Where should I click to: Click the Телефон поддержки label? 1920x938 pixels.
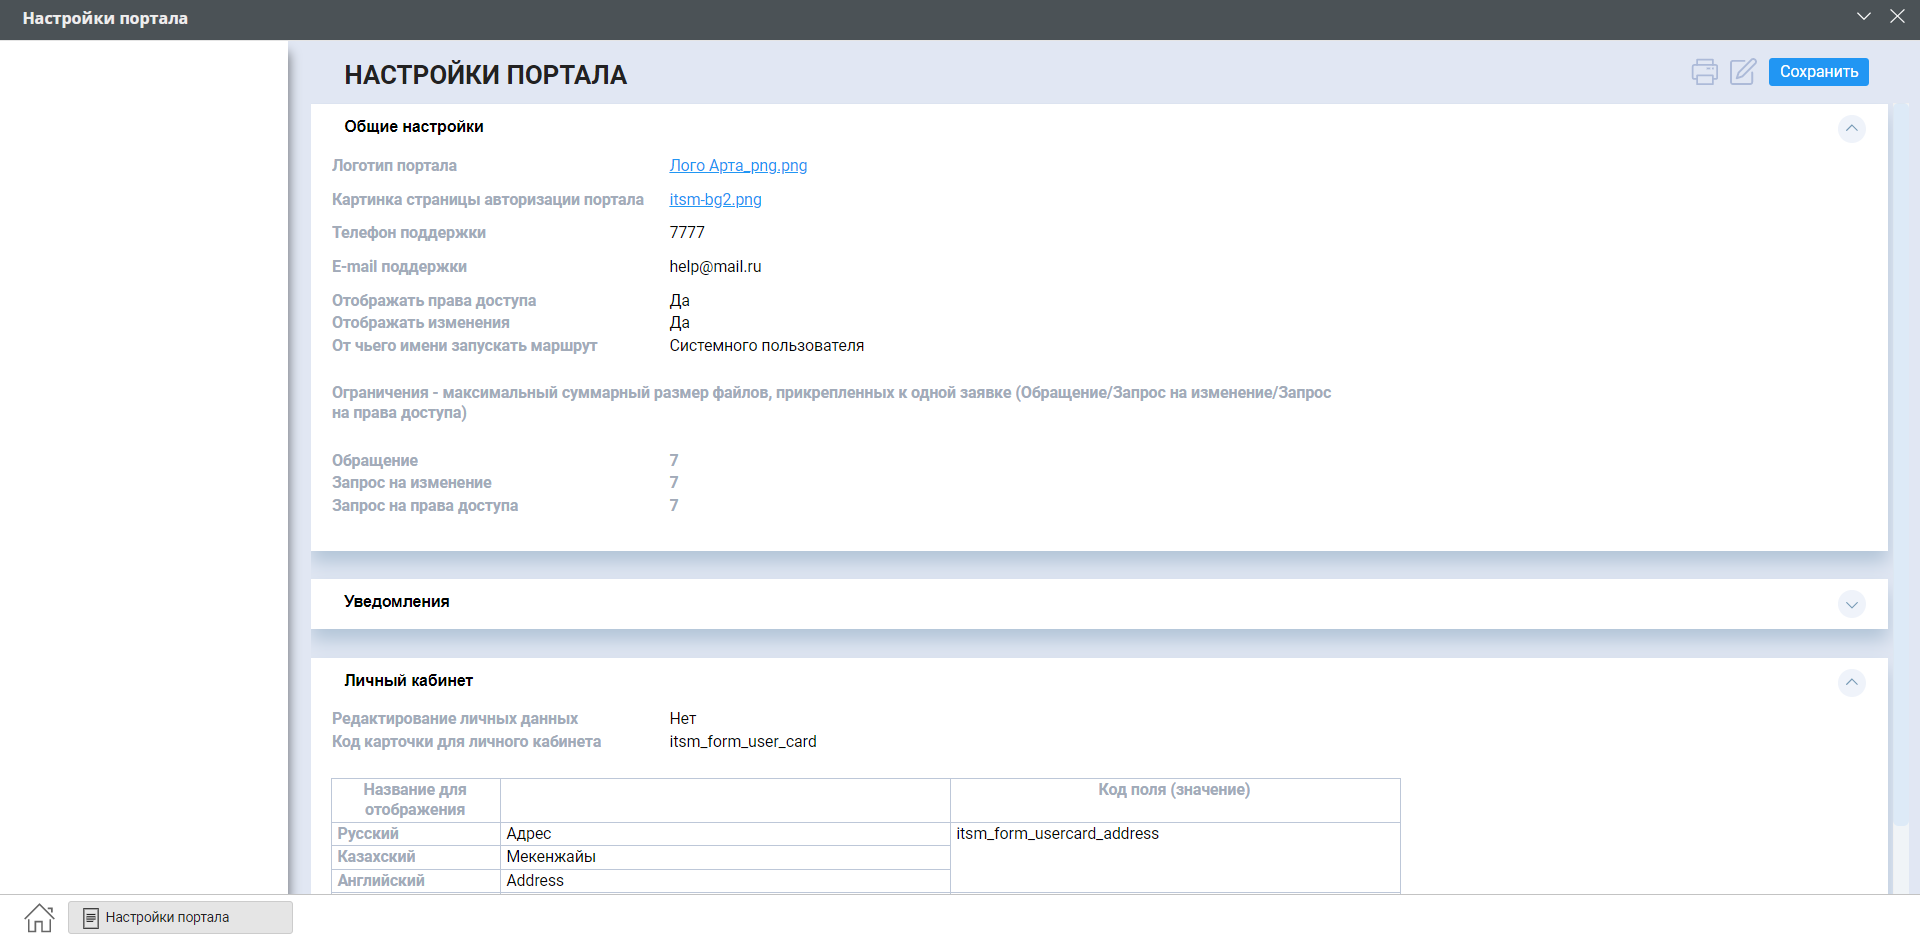[409, 233]
